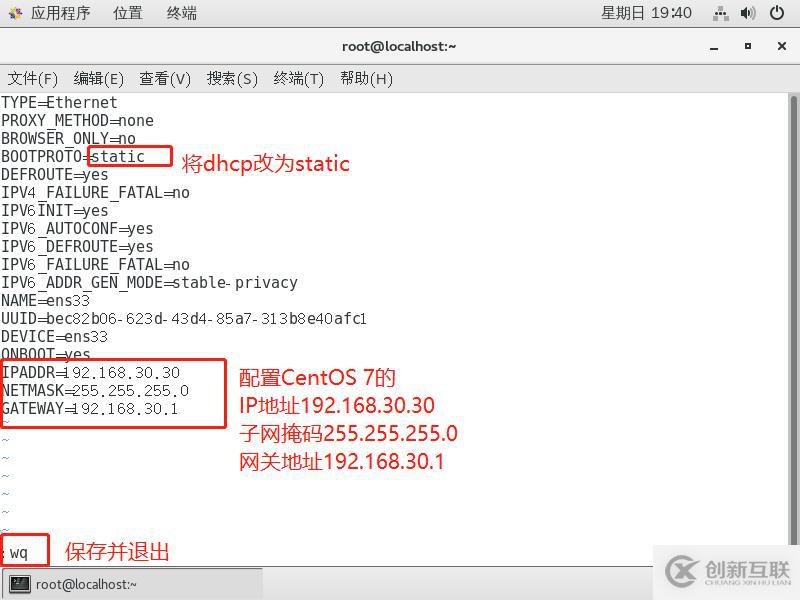Open the volume speaker icon

coord(747,13)
